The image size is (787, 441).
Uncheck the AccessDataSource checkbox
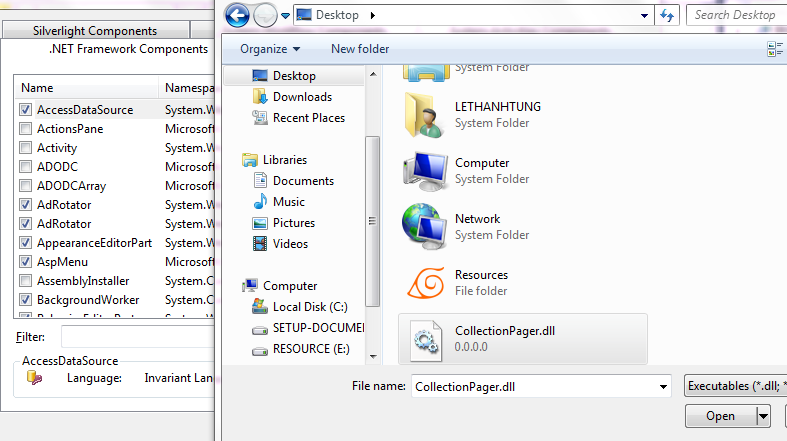(26, 110)
